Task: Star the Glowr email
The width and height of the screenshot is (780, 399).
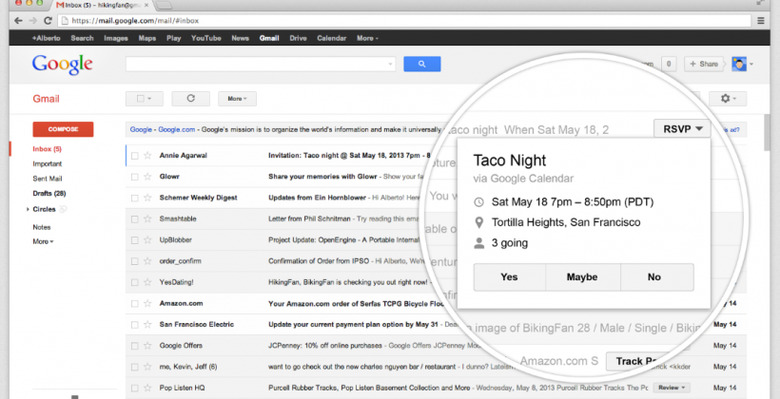Action: [147, 177]
